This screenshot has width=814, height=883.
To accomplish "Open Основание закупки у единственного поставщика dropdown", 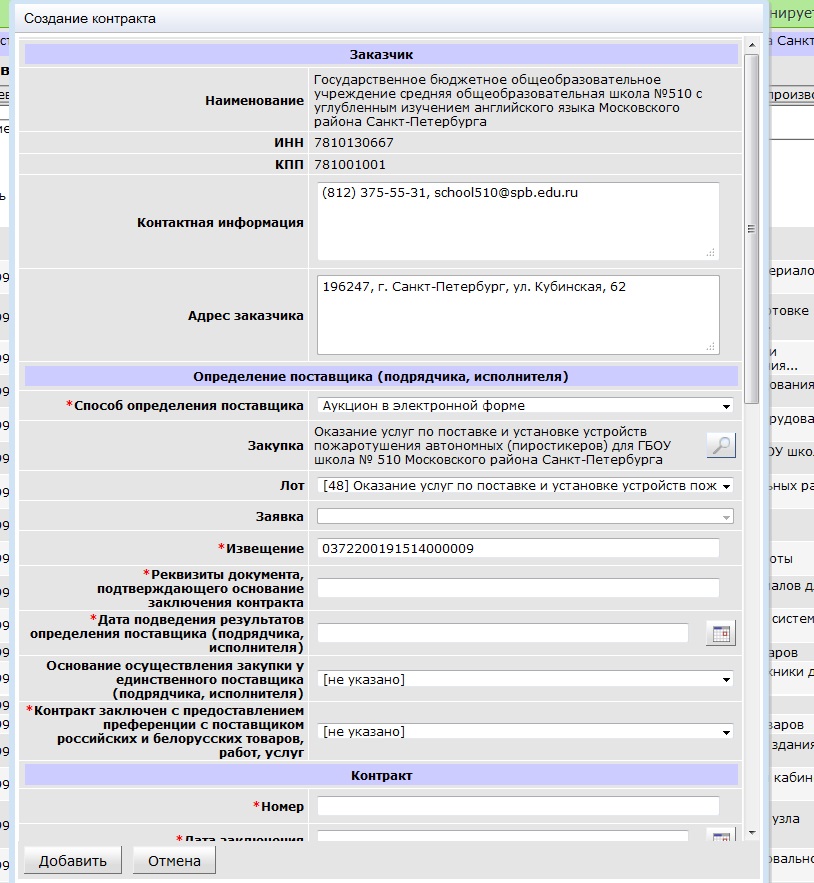I will coord(525,680).
